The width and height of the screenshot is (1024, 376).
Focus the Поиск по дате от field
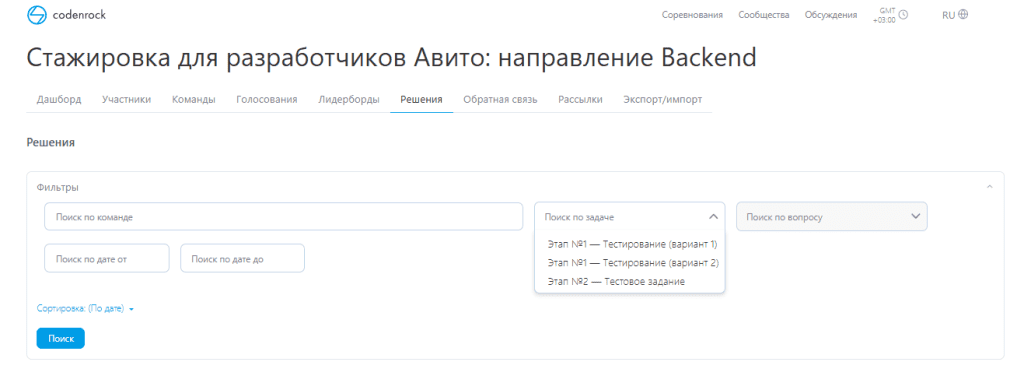pyautogui.click(x=106, y=258)
